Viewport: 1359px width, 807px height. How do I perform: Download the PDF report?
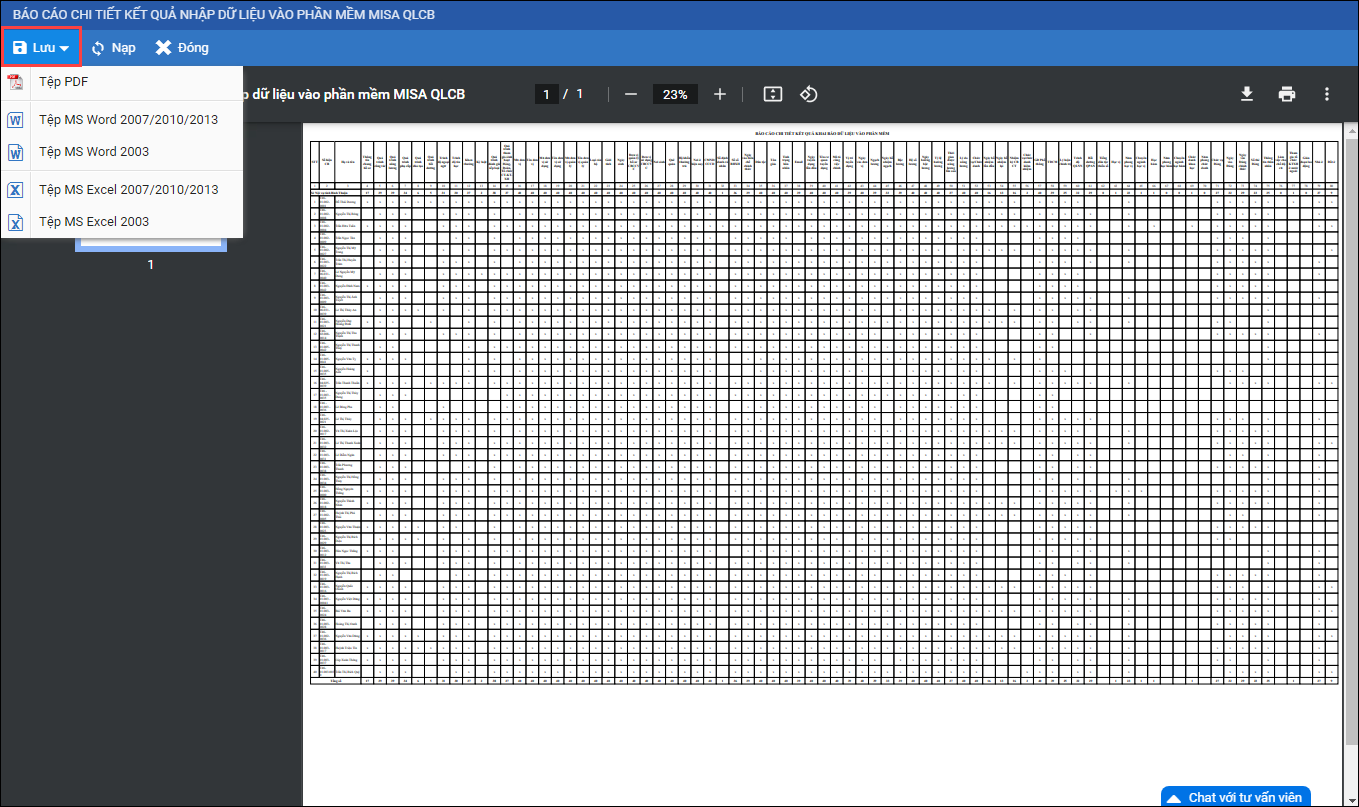pos(1247,94)
